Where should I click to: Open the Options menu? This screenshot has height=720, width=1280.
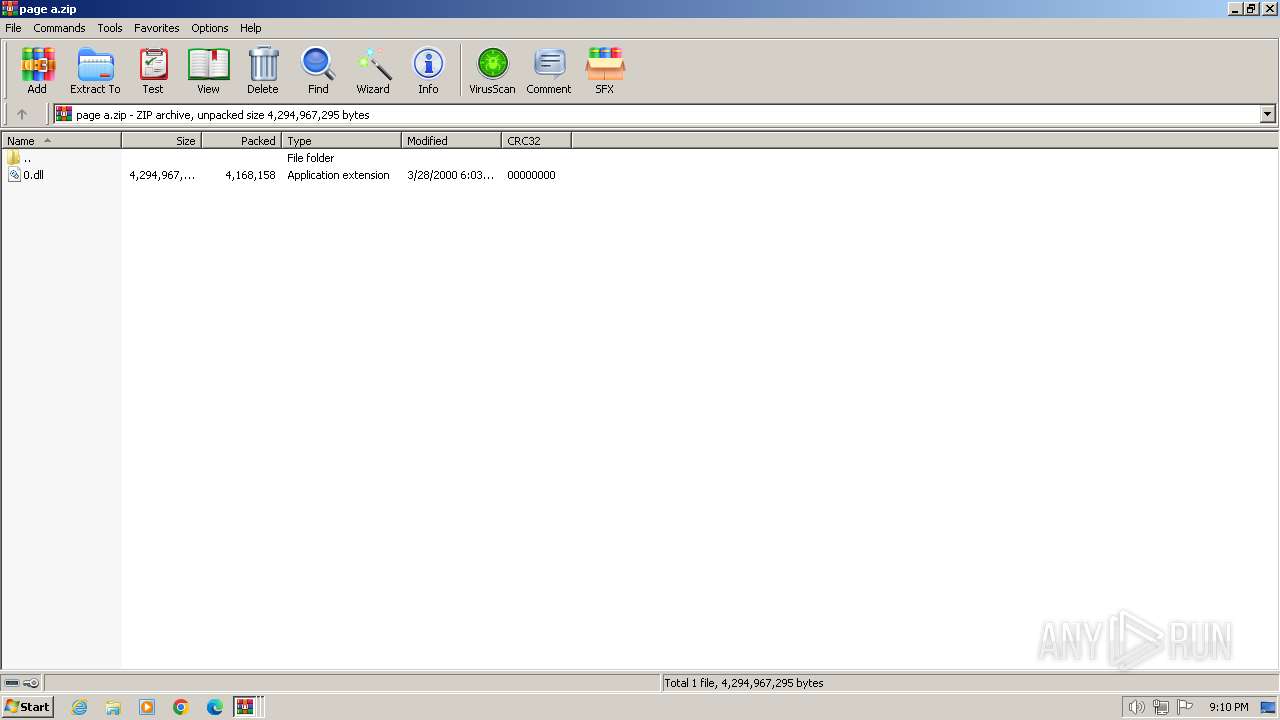pyautogui.click(x=210, y=28)
